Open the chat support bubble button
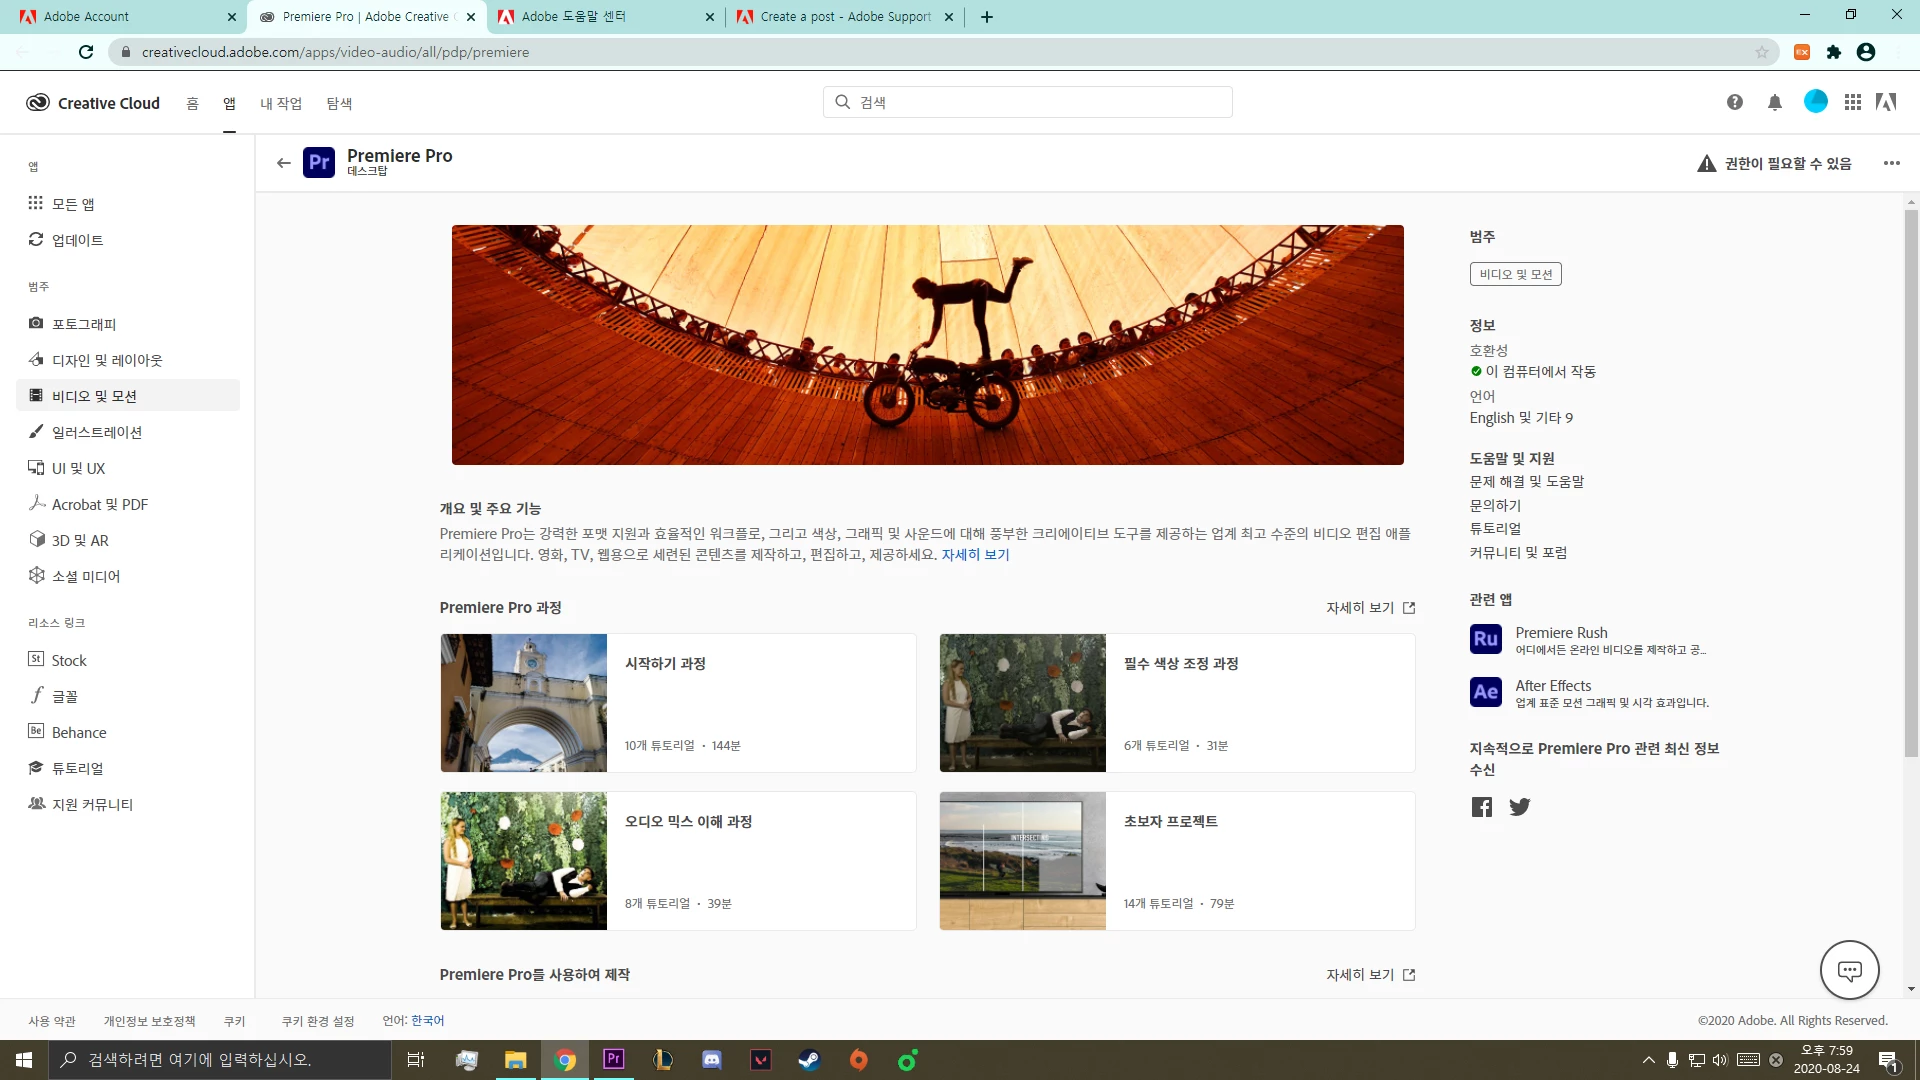Viewport: 1920px width, 1080px height. pyautogui.click(x=1849, y=970)
